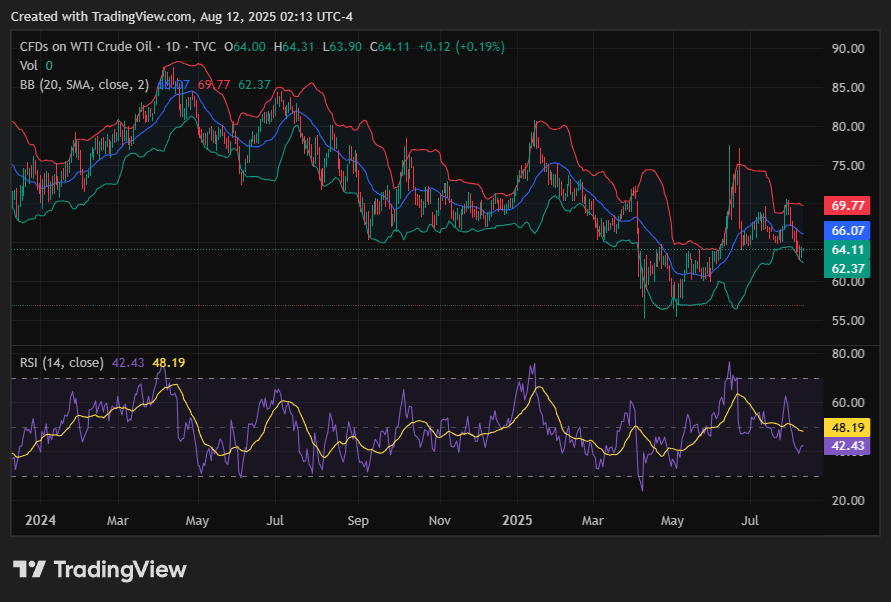Click the 85.00 price axis label
Image resolution: width=891 pixels, height=602 pixels.
pyautogui.click(x=848, y=88)
